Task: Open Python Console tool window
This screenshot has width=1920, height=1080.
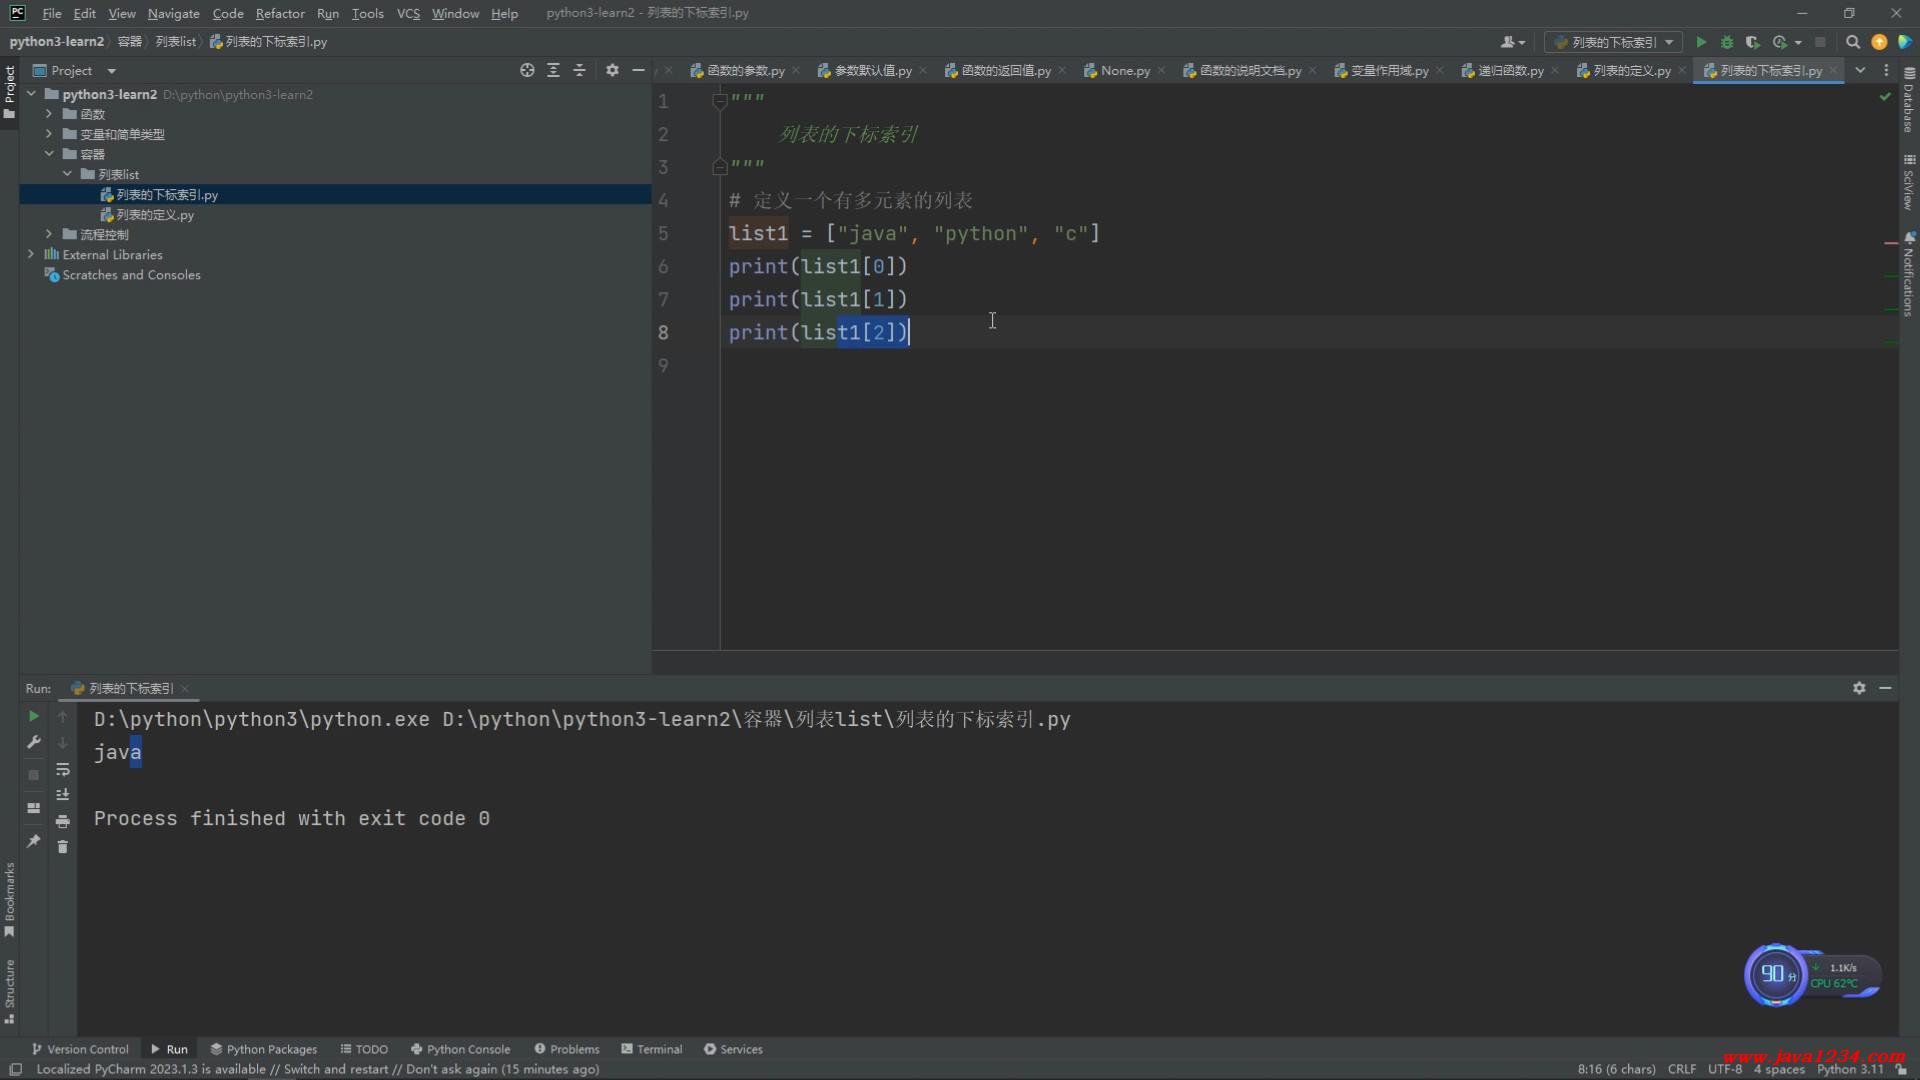Action: [460, 1049]
